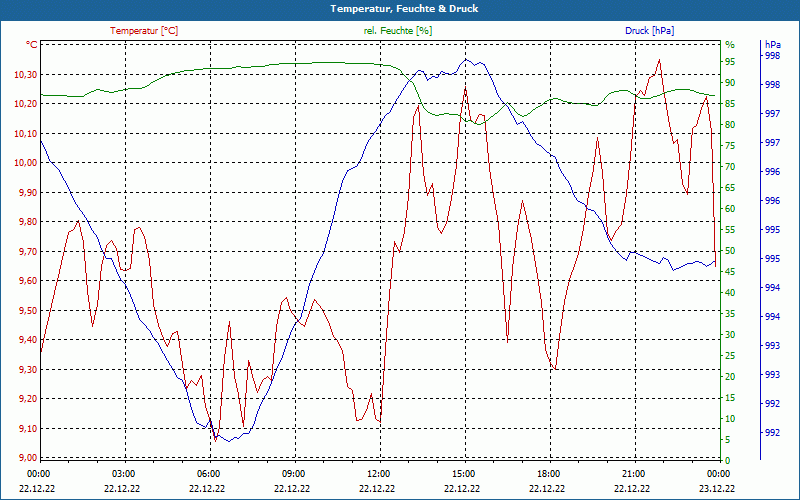This screenshot has height=500, width=800.
Task: Select the blue 'Druck [hPa]' legend label
Action: click(x=649, y=31)
